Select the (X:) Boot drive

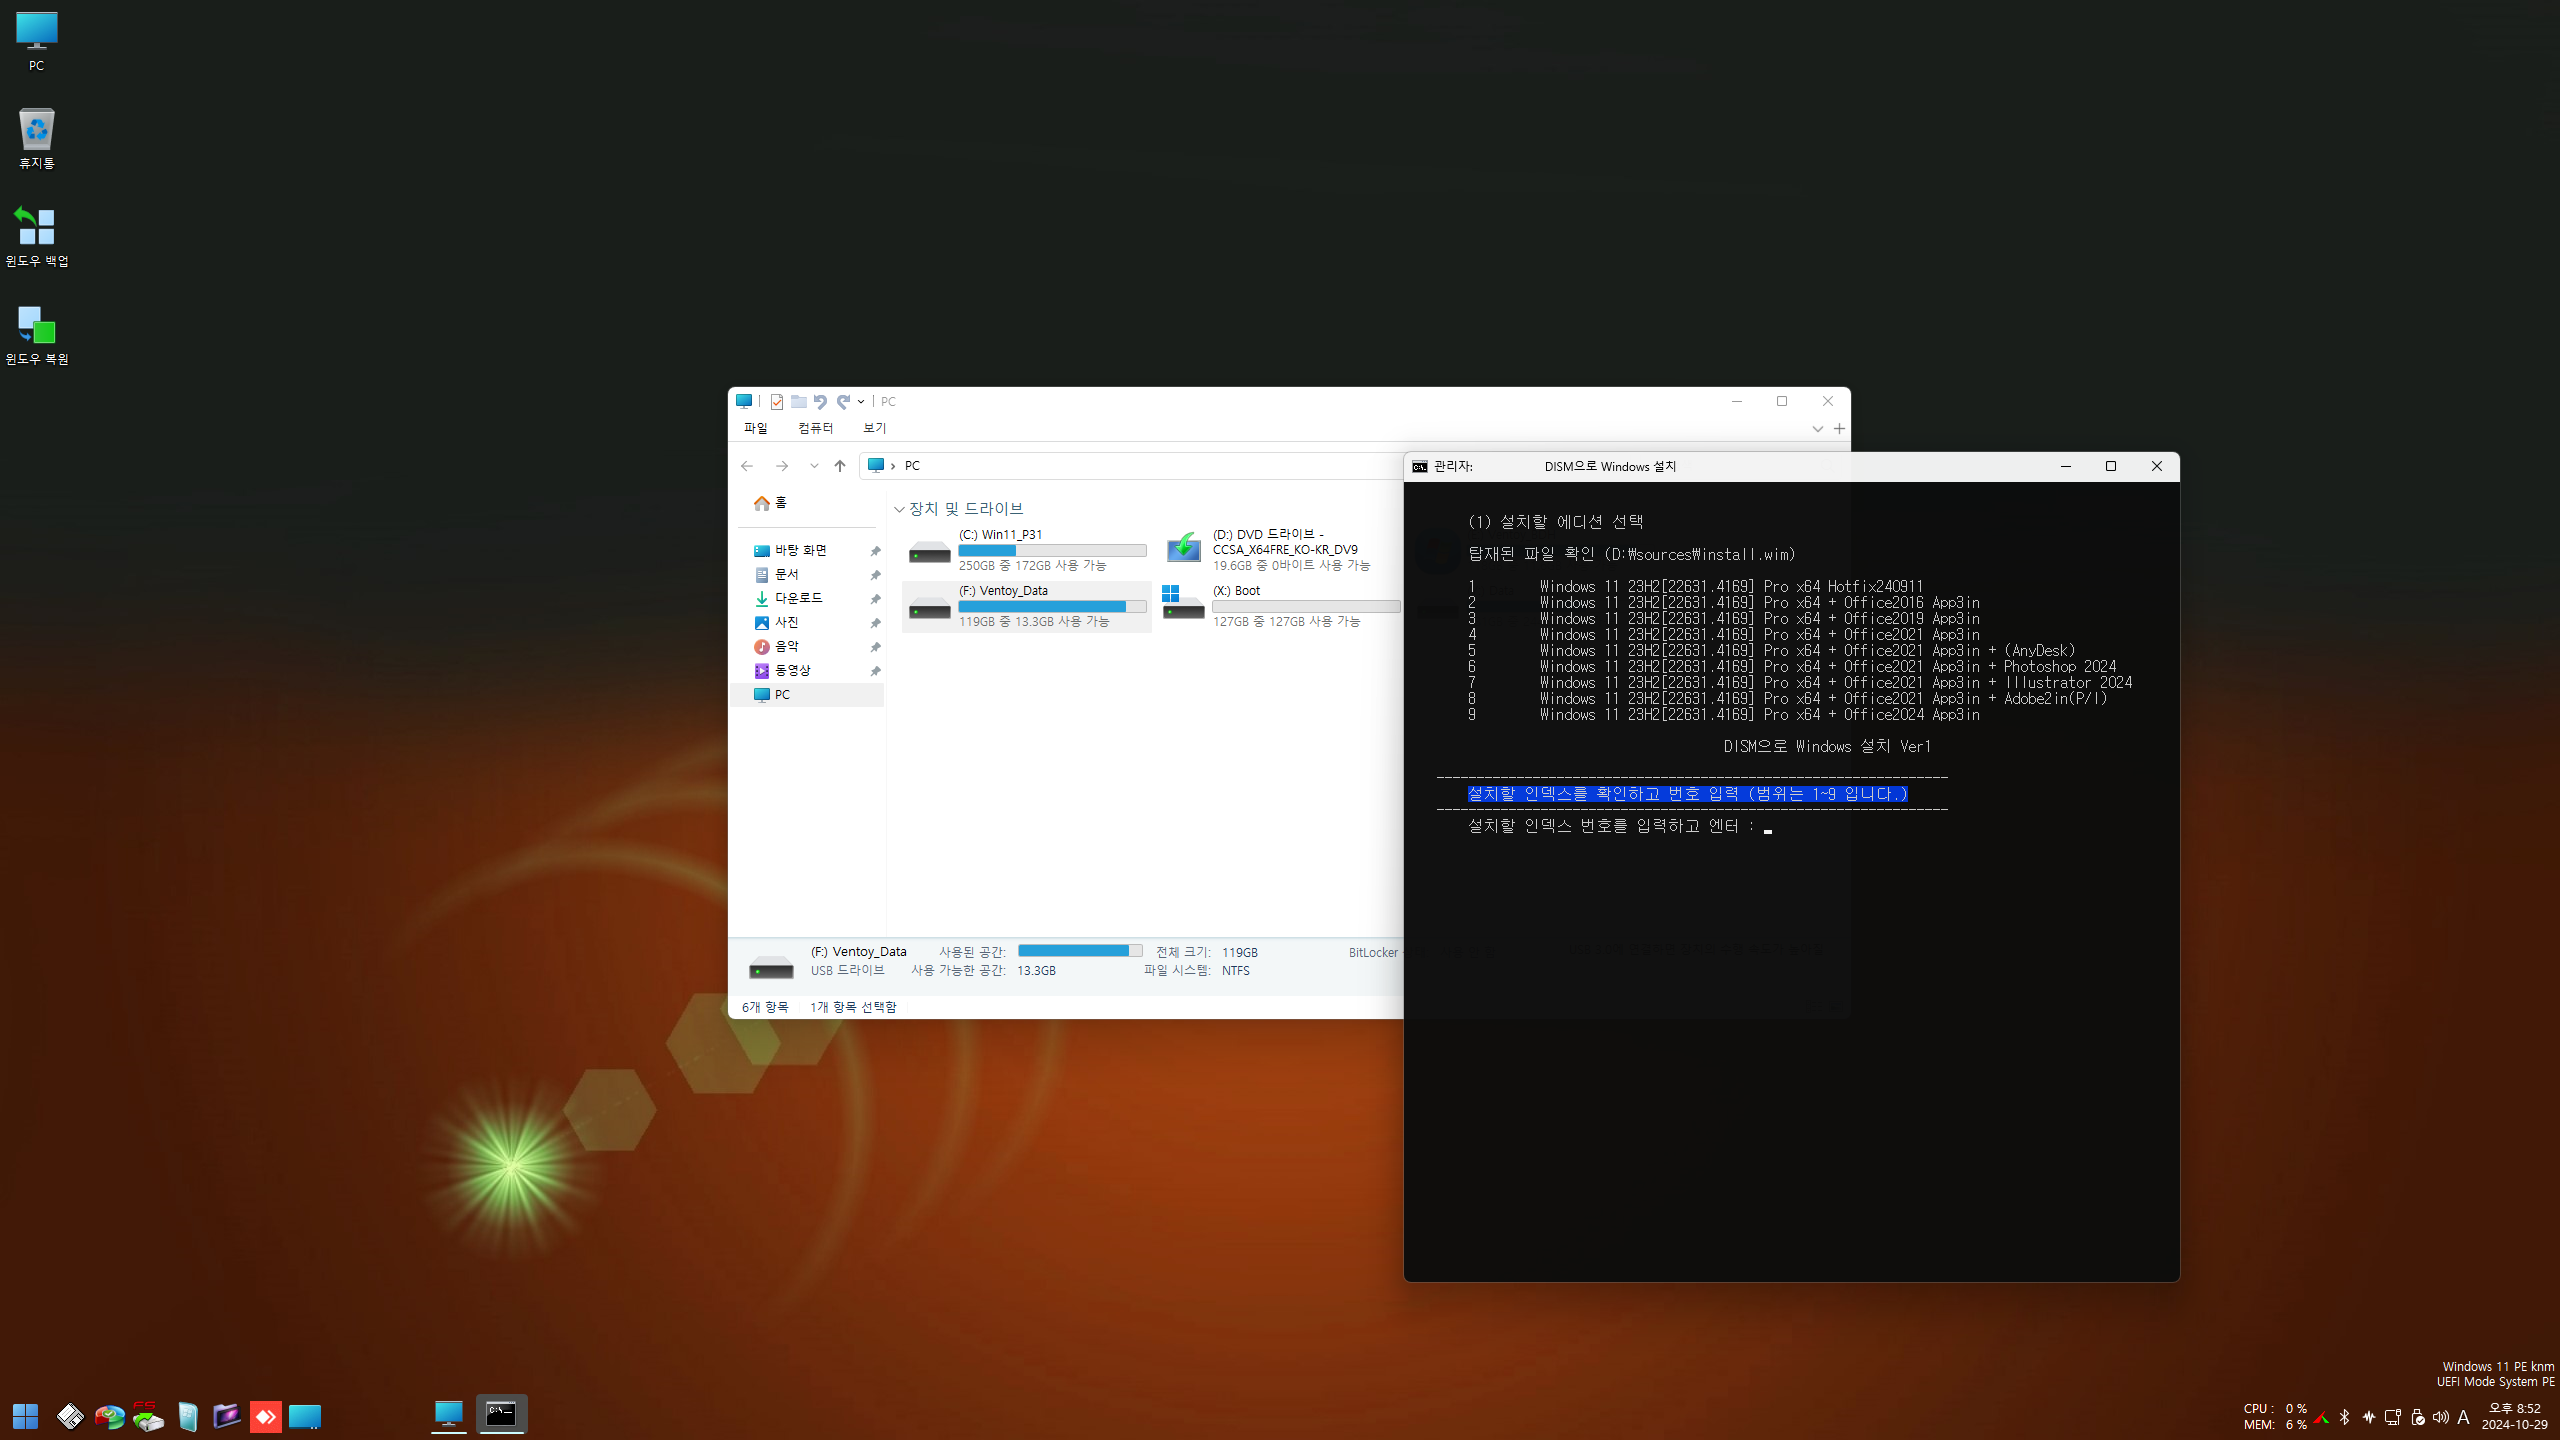(x=1281, y=606)
